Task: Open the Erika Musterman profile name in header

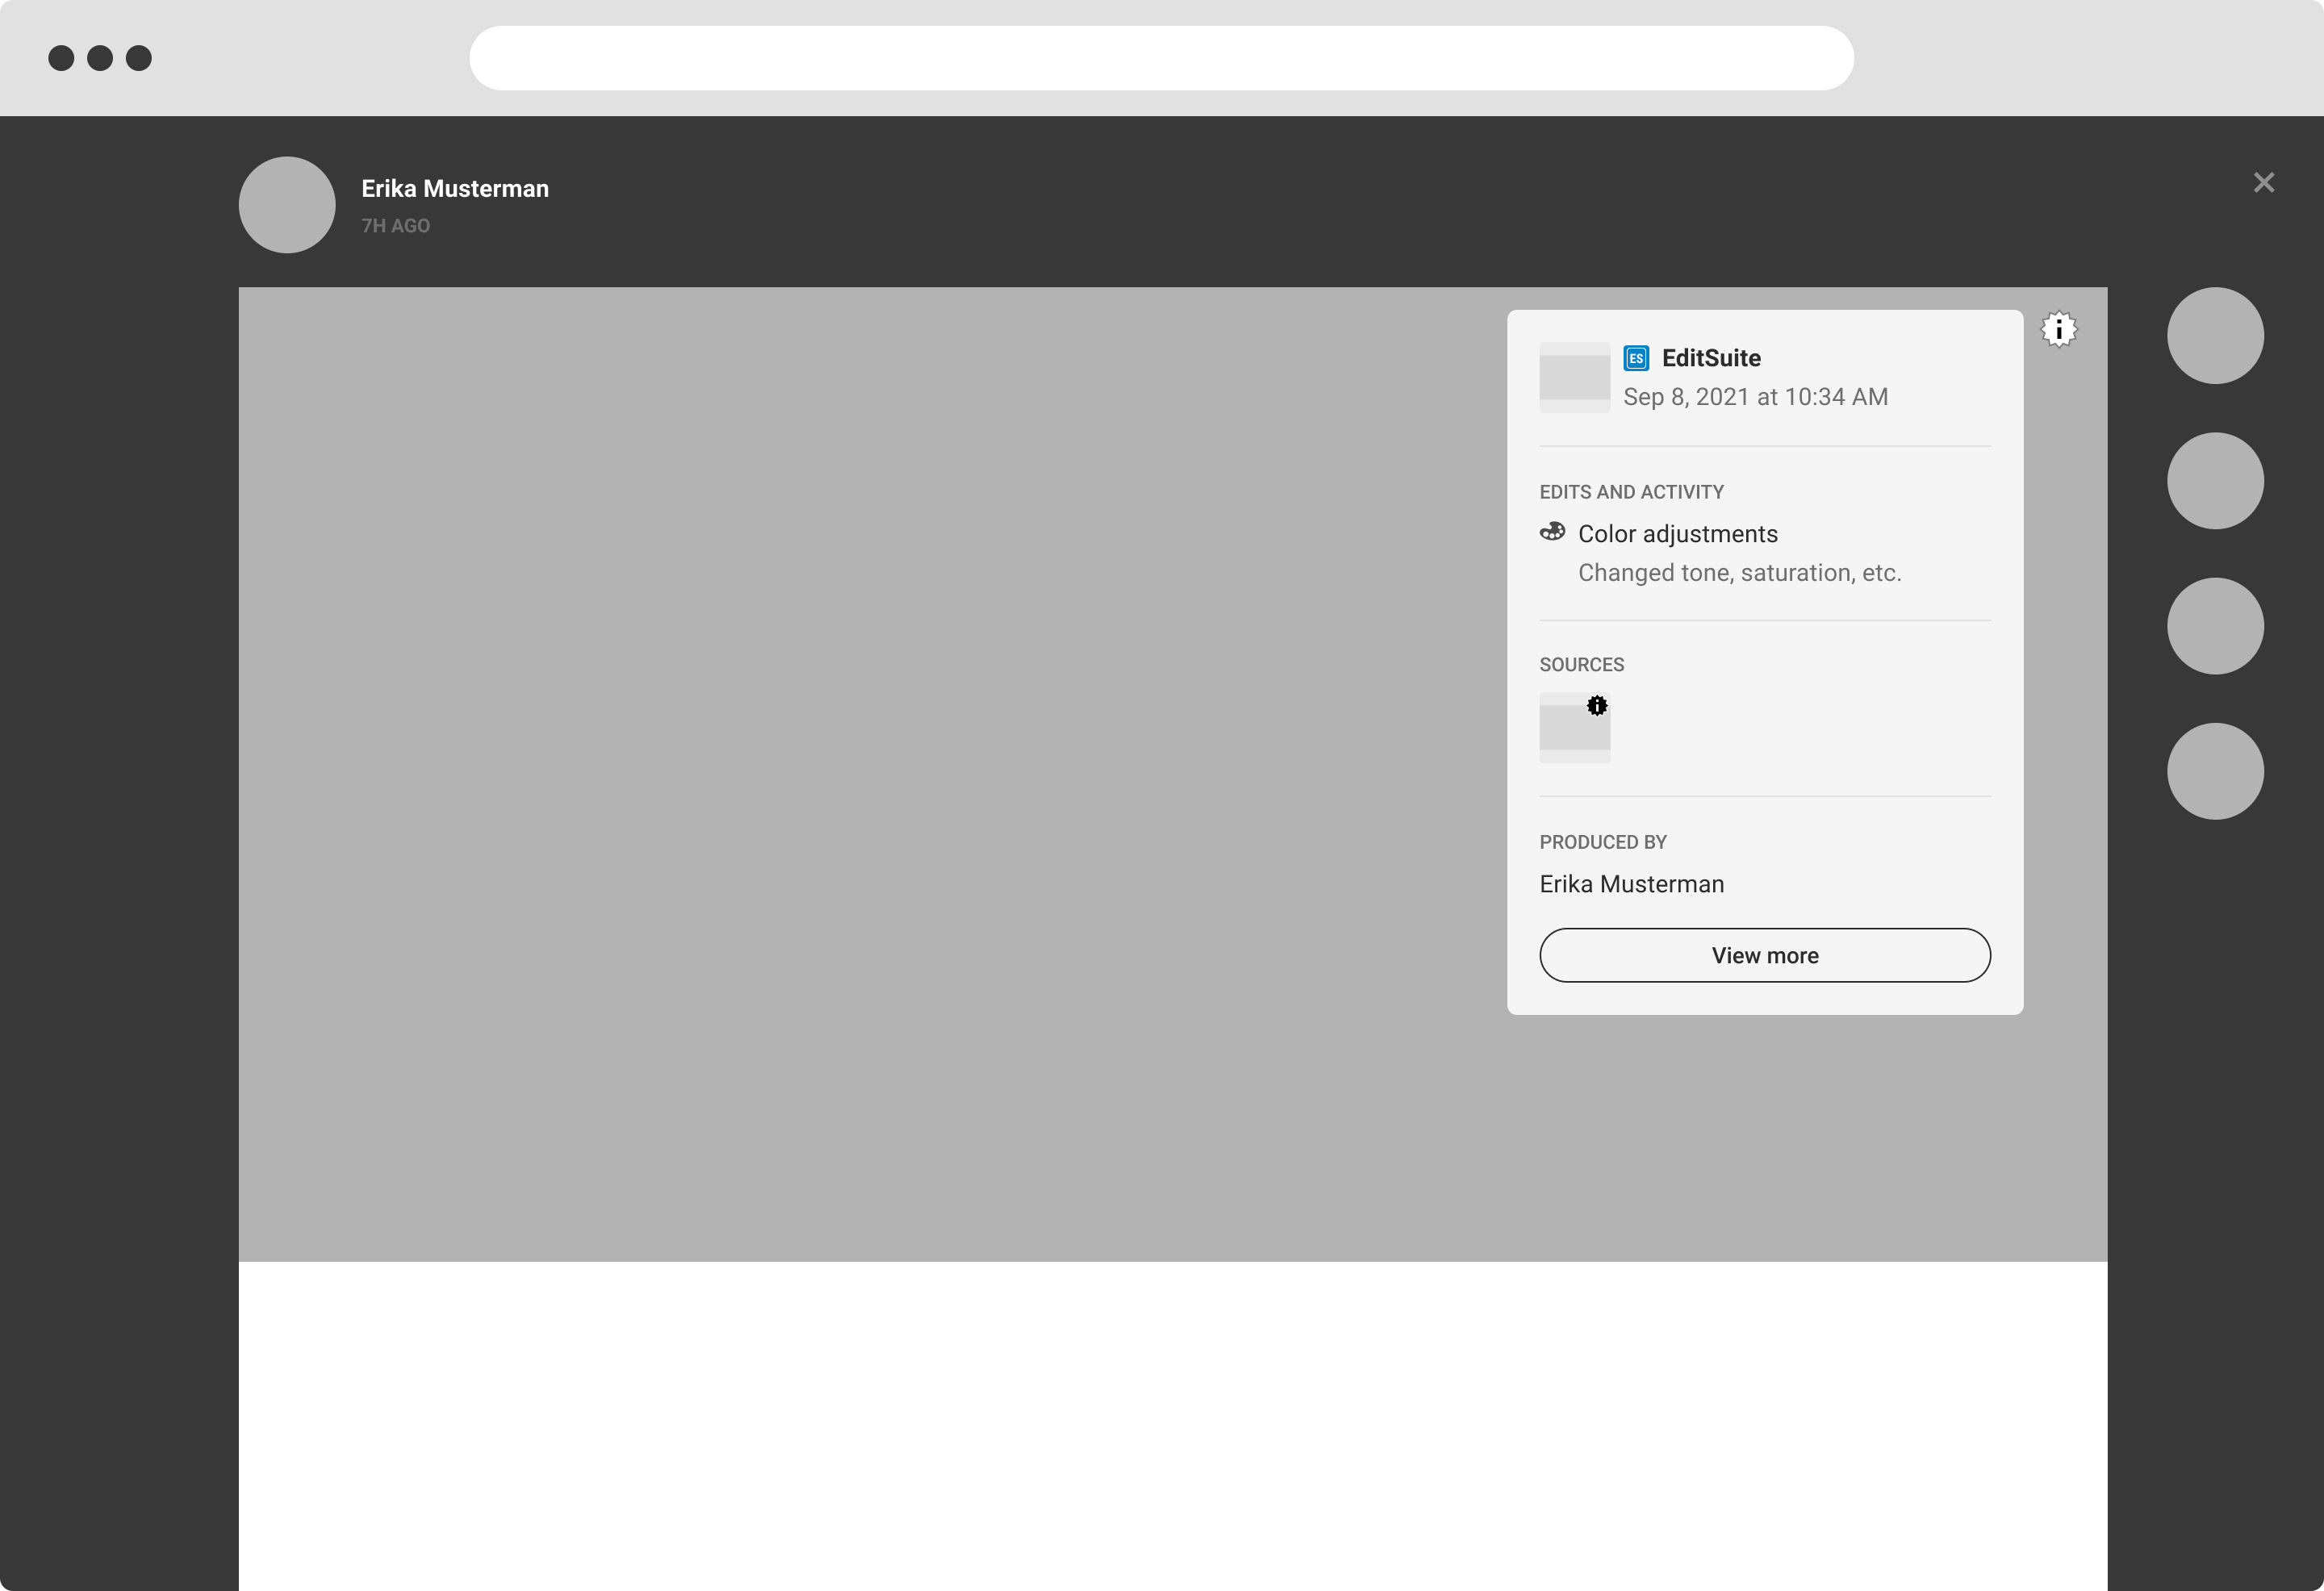Action: tap(455, 189)
